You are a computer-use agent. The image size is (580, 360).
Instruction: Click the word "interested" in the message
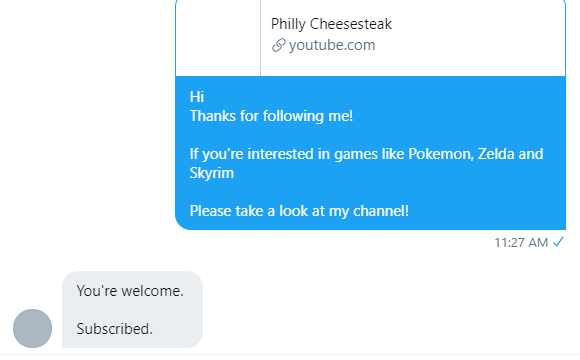[280, 154]
